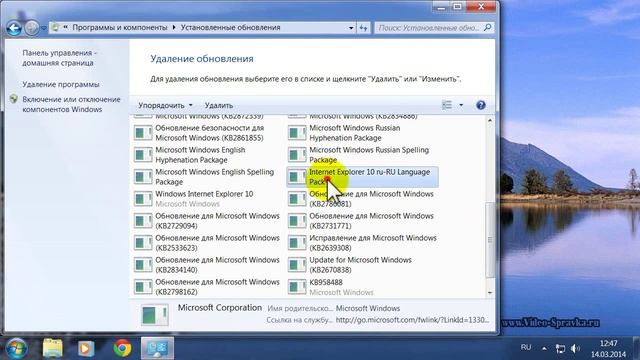This screenshot has width=640, height=360.
Task: Select the KB2834140 update icon
Action: point(143,265)
